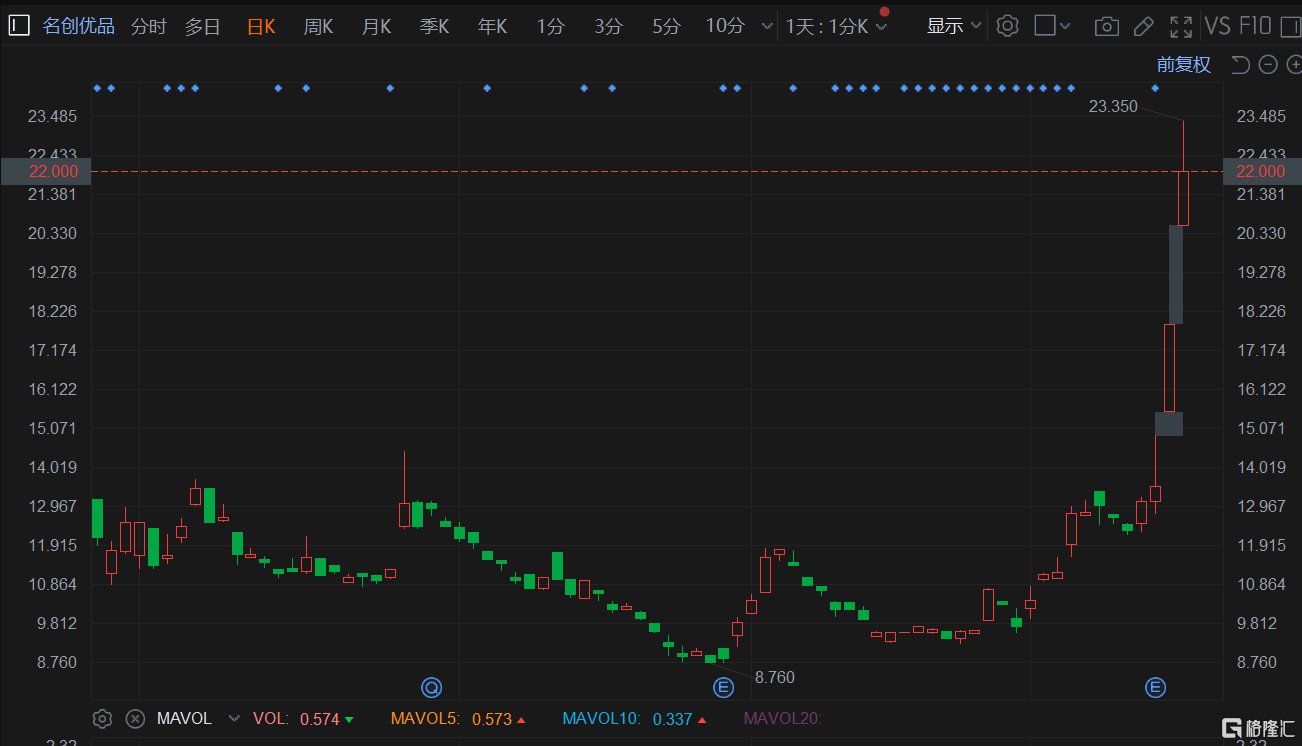Zoom in using the plus icon

pyautogui.click(x=1294, y=64)
